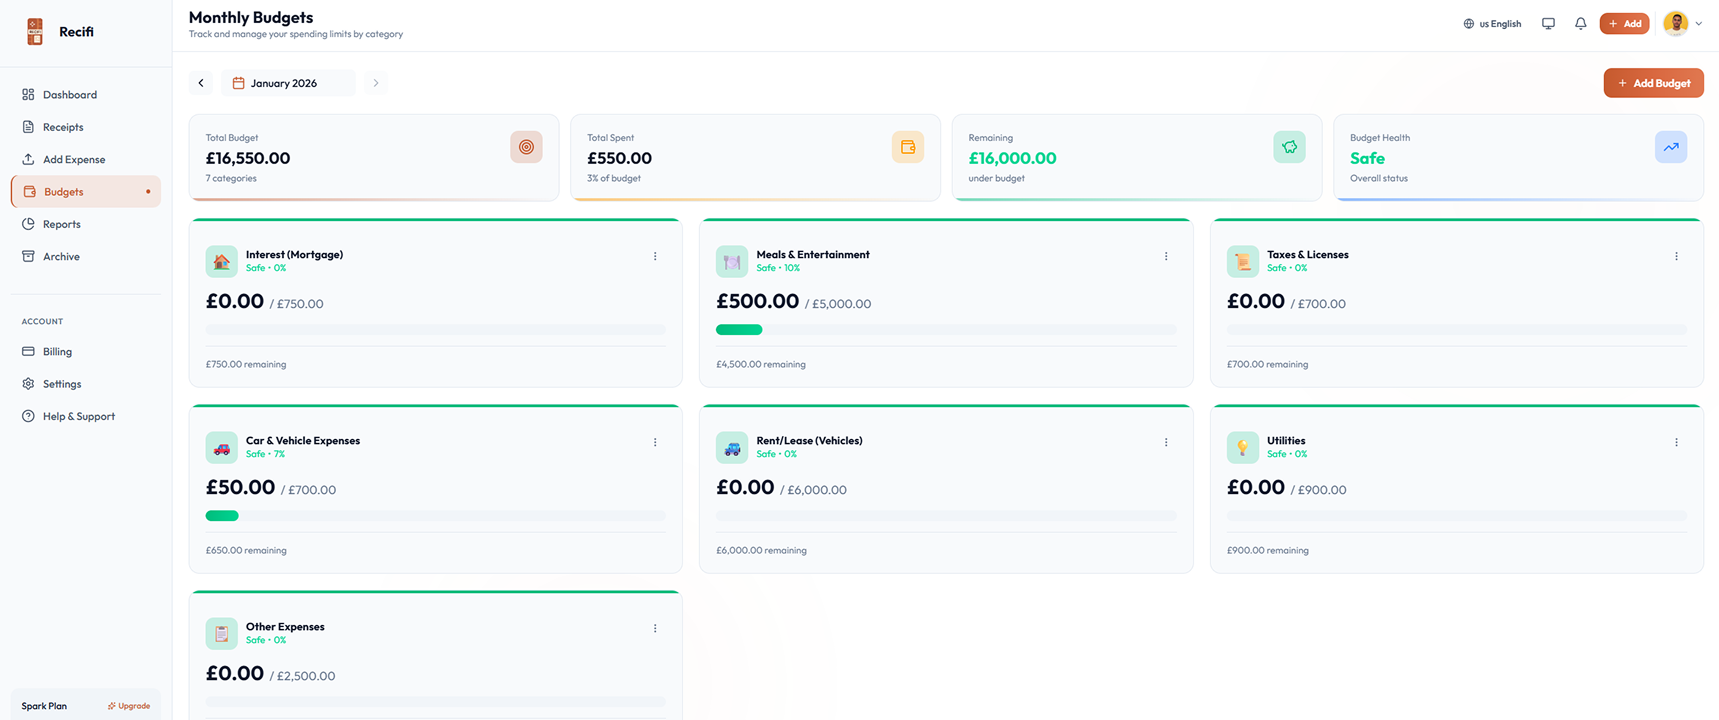Go to Reports section
1719x720 pixels.
coord(62,224)
